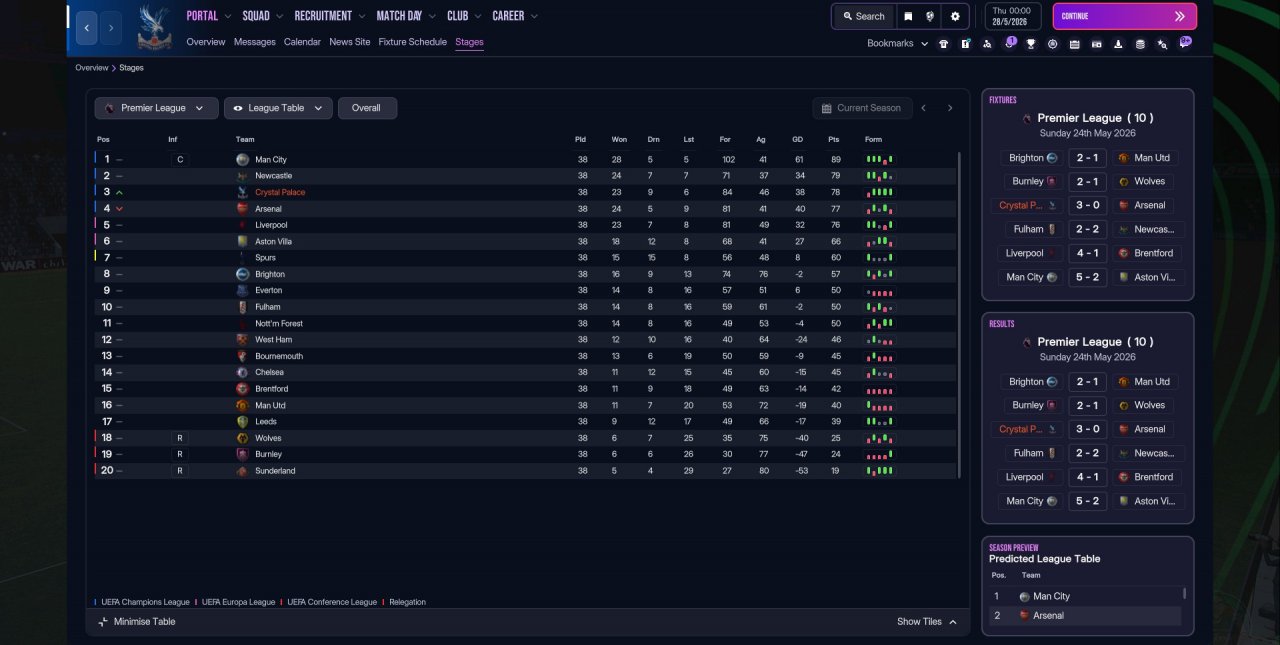
Task: Expand the Club menu chevron
Action: tap(477, 16)
